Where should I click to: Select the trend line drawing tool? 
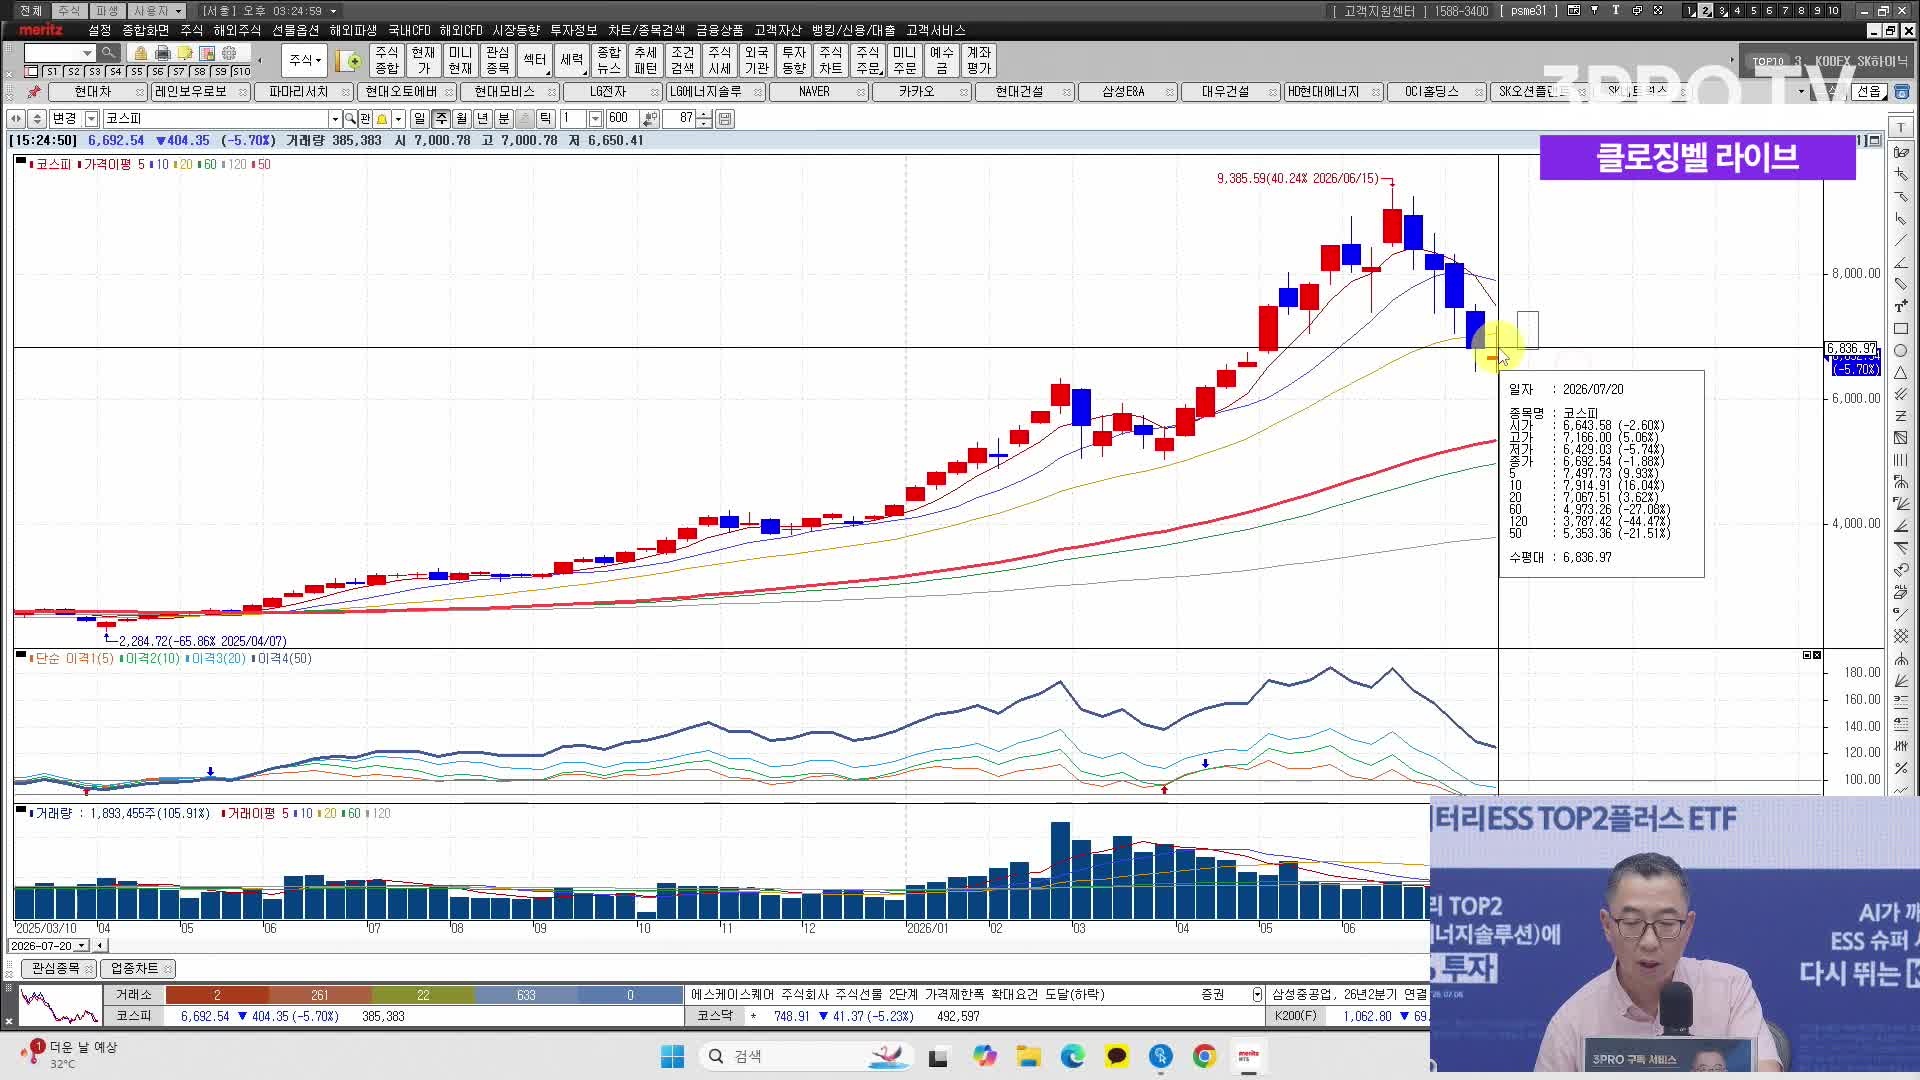click(1901, 240)
